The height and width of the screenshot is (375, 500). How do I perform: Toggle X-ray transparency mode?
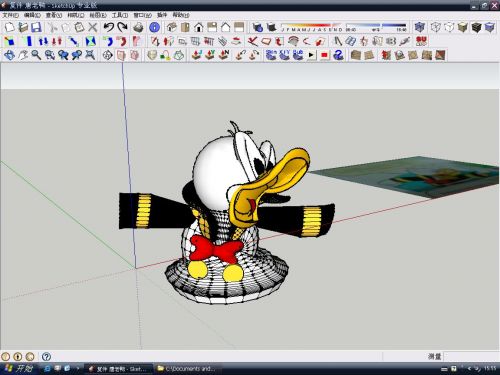coord(420,27)
